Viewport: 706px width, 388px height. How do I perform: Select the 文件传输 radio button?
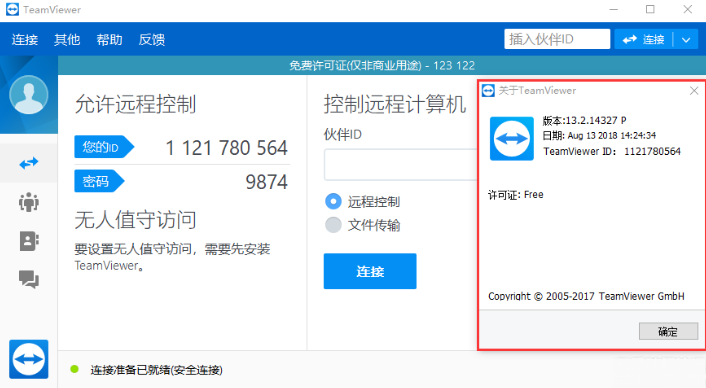(x=333, y=225)
